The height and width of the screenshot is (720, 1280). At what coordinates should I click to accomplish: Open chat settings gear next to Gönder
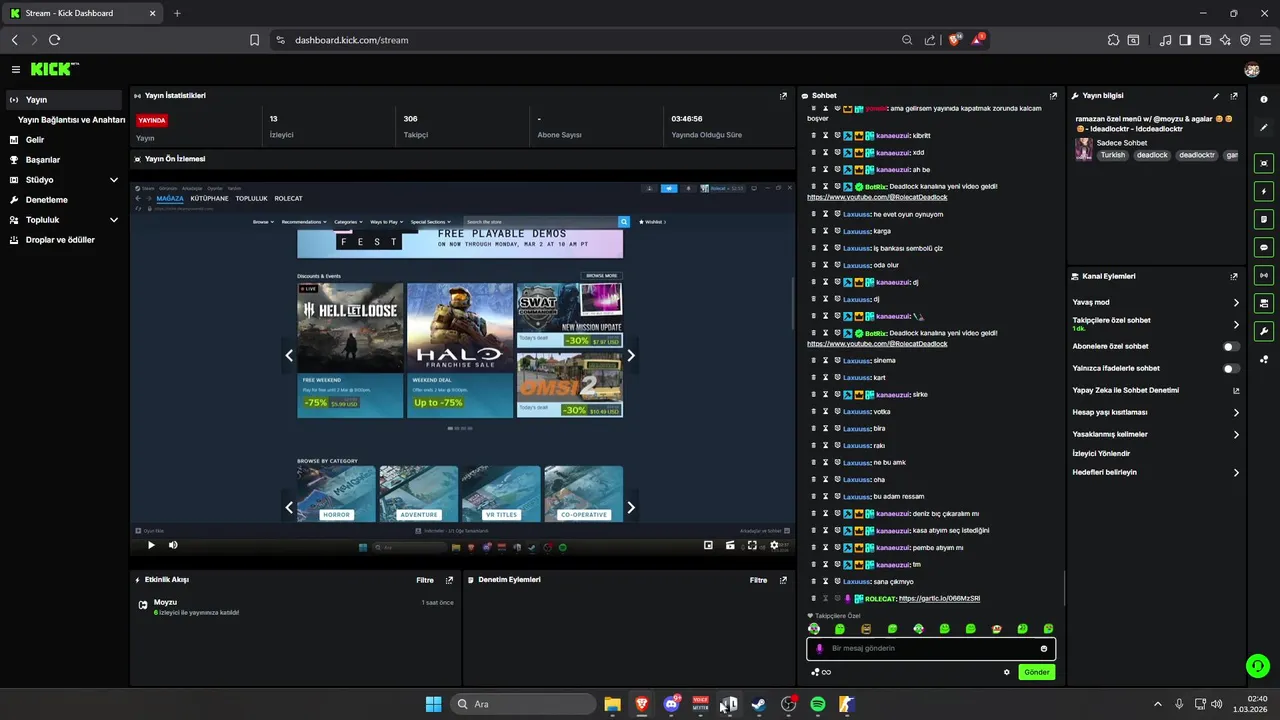pyautogui.click(x=1006, y=672)
